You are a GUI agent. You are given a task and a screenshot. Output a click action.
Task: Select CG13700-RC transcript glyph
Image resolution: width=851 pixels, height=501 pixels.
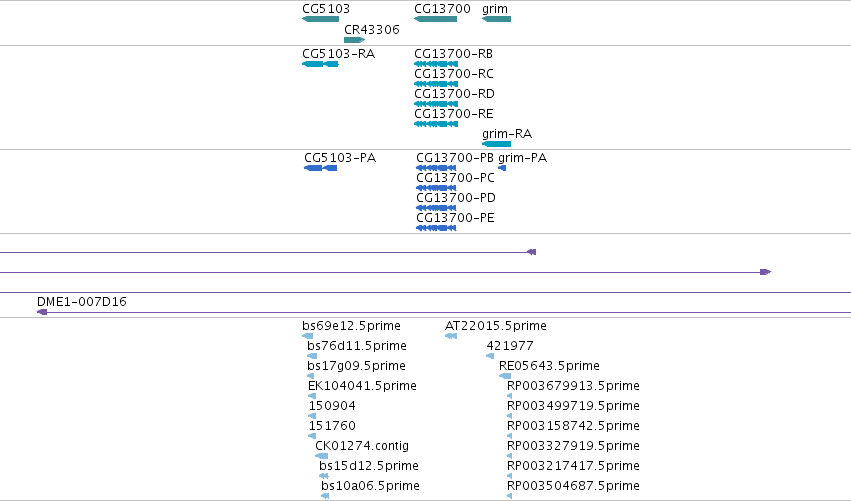[x=436, y=84]
